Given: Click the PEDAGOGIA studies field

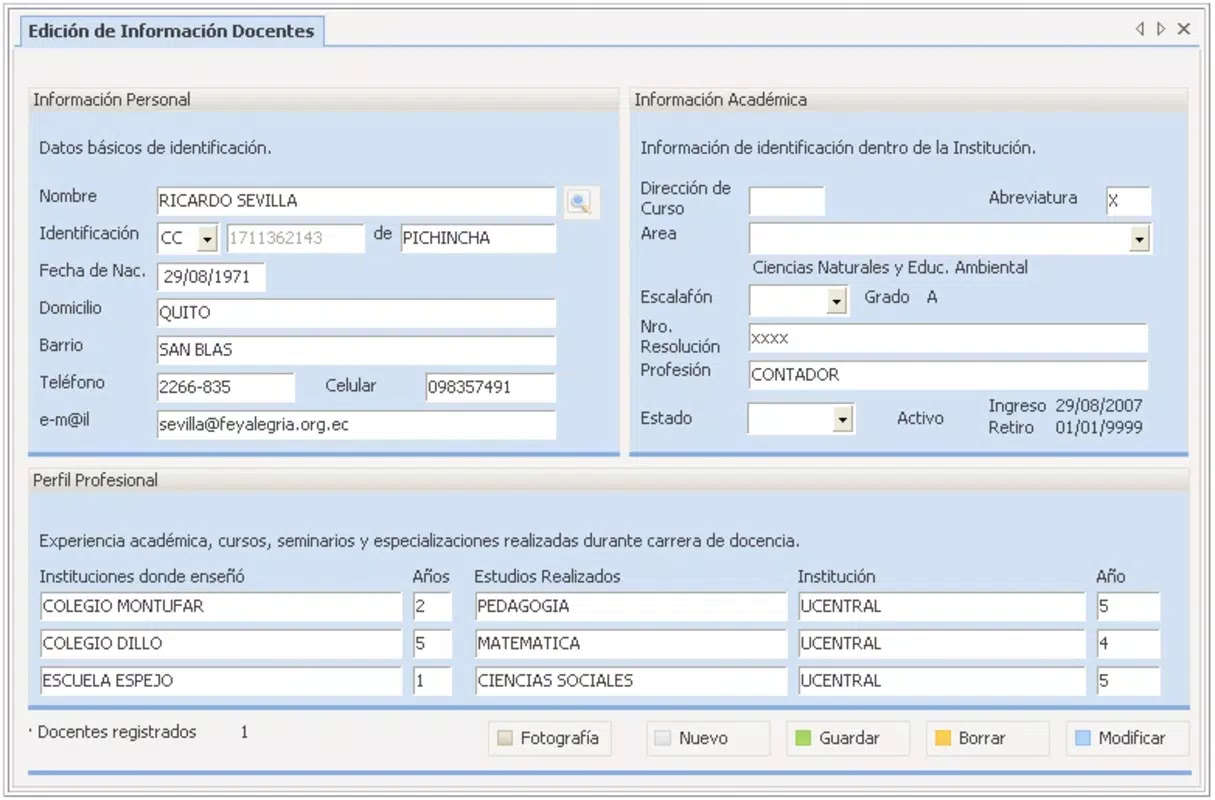Looking at the screenshot, I should tap(631, 607).
